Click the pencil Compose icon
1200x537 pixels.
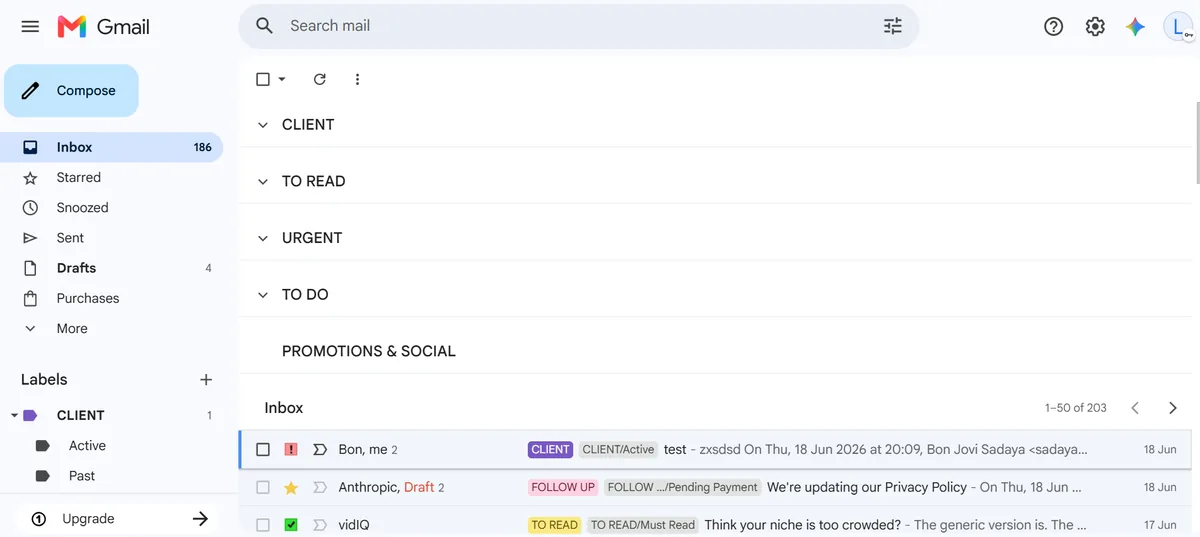point(31,90)
